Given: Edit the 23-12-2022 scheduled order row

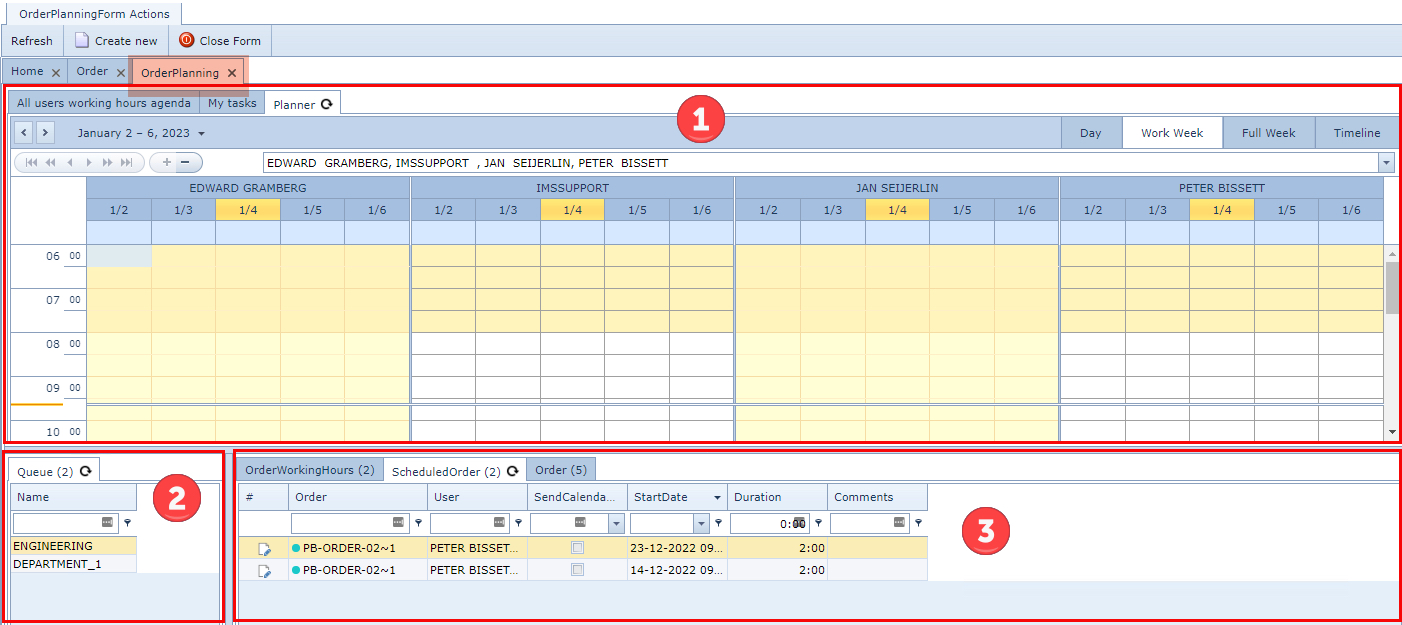Looking at the screenshot, I should 264,548.
